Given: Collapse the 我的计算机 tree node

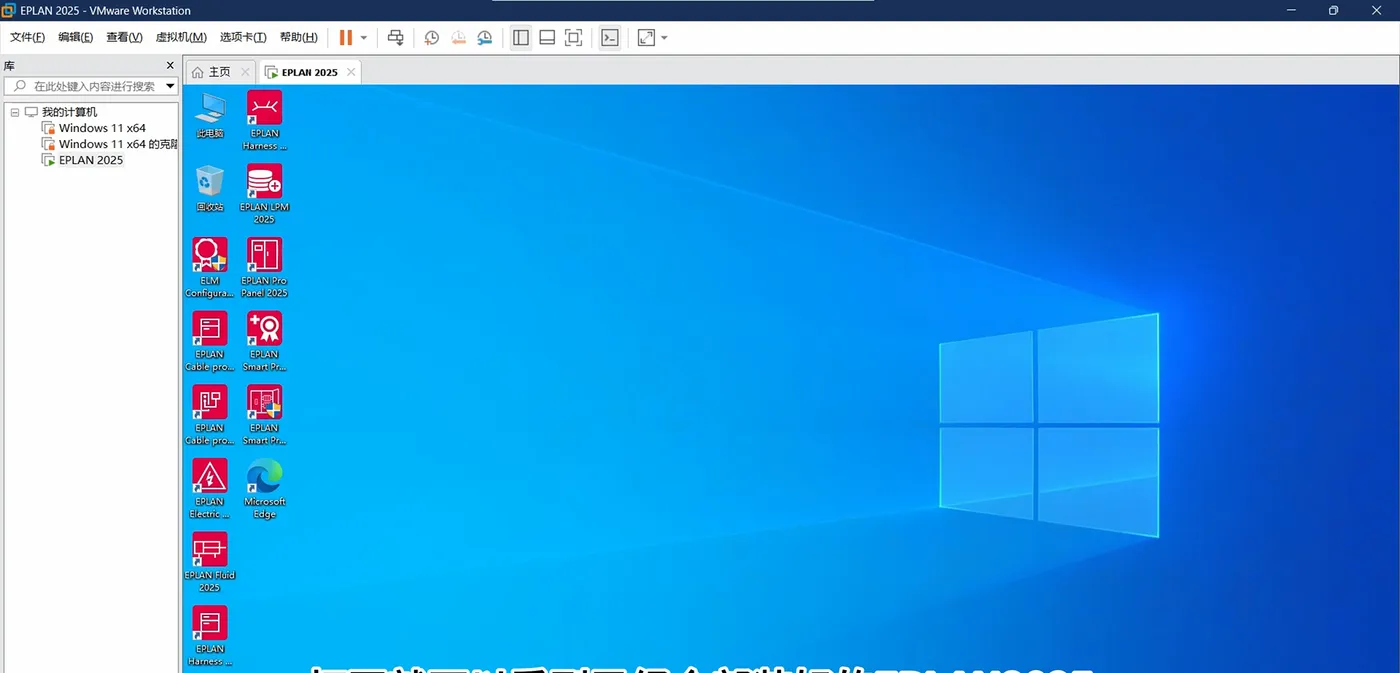Looking at the screenshot, I should click(15, 112).
